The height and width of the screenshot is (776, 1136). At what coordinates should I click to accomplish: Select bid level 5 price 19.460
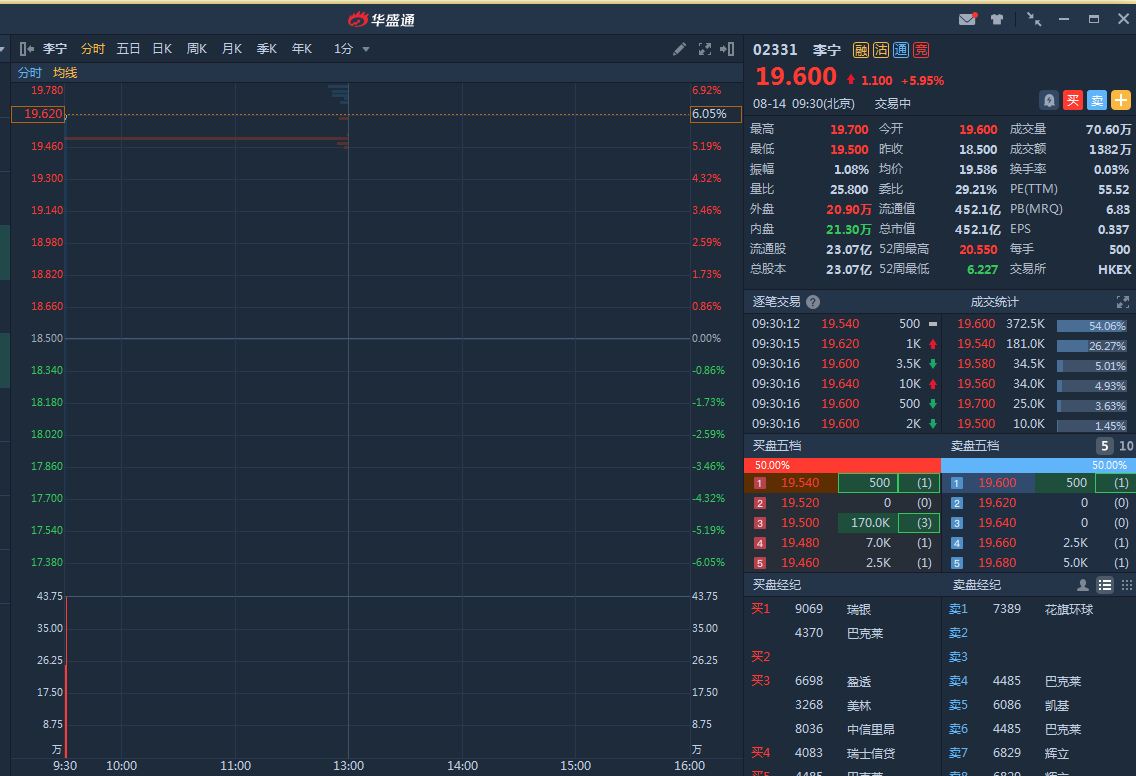coord(800,562)
